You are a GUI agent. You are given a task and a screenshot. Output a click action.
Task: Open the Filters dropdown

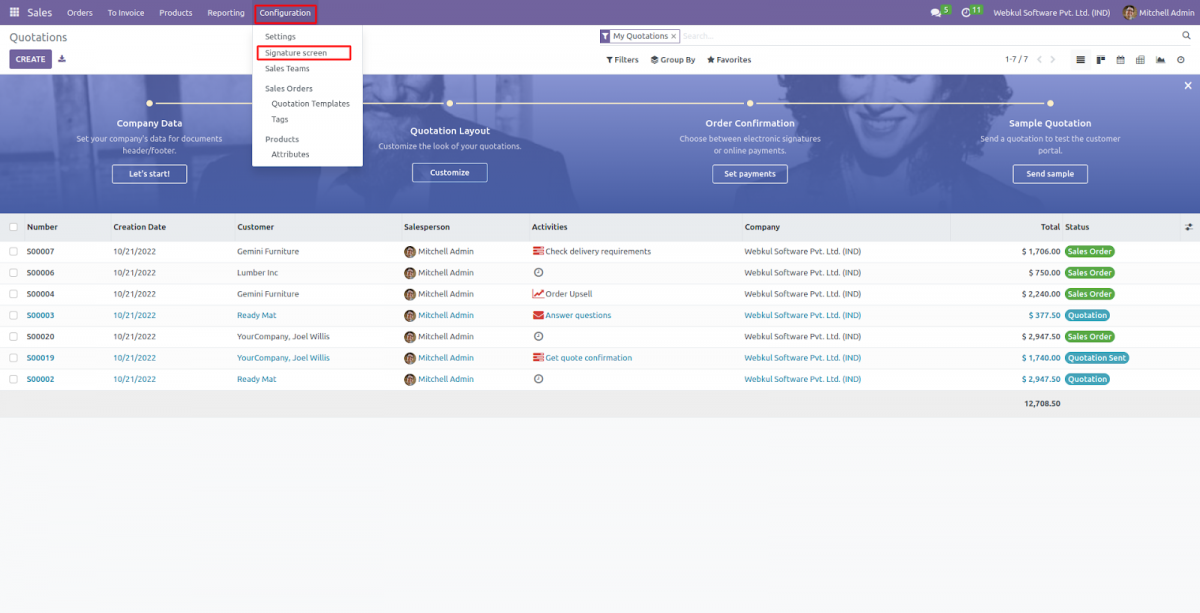pos(622,60)
